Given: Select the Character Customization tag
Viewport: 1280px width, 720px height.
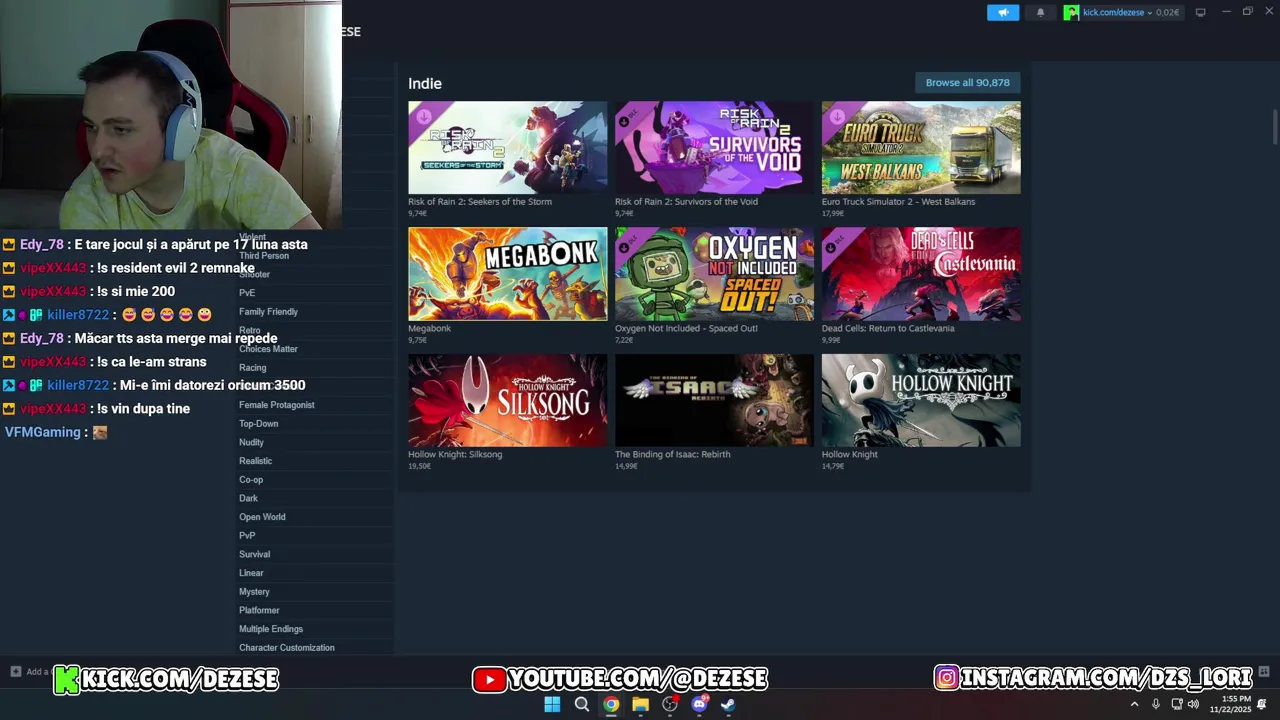Looking at the screenshot, I should 287,648.
